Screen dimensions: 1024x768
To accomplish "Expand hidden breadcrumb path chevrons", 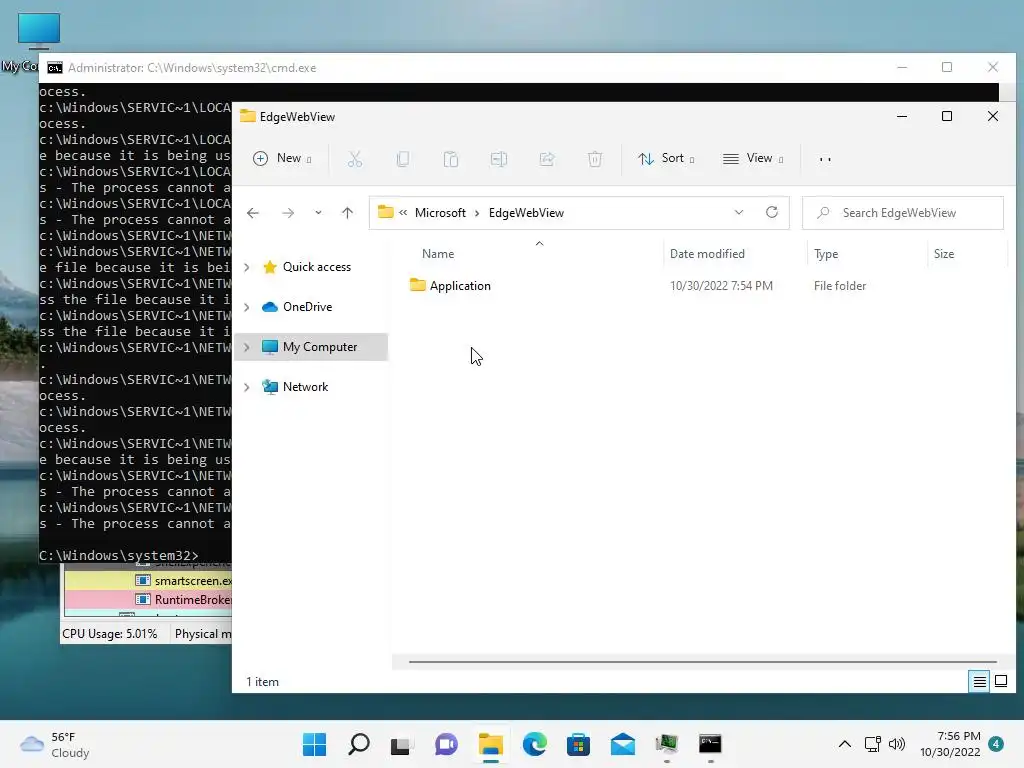I will [403, 213].
